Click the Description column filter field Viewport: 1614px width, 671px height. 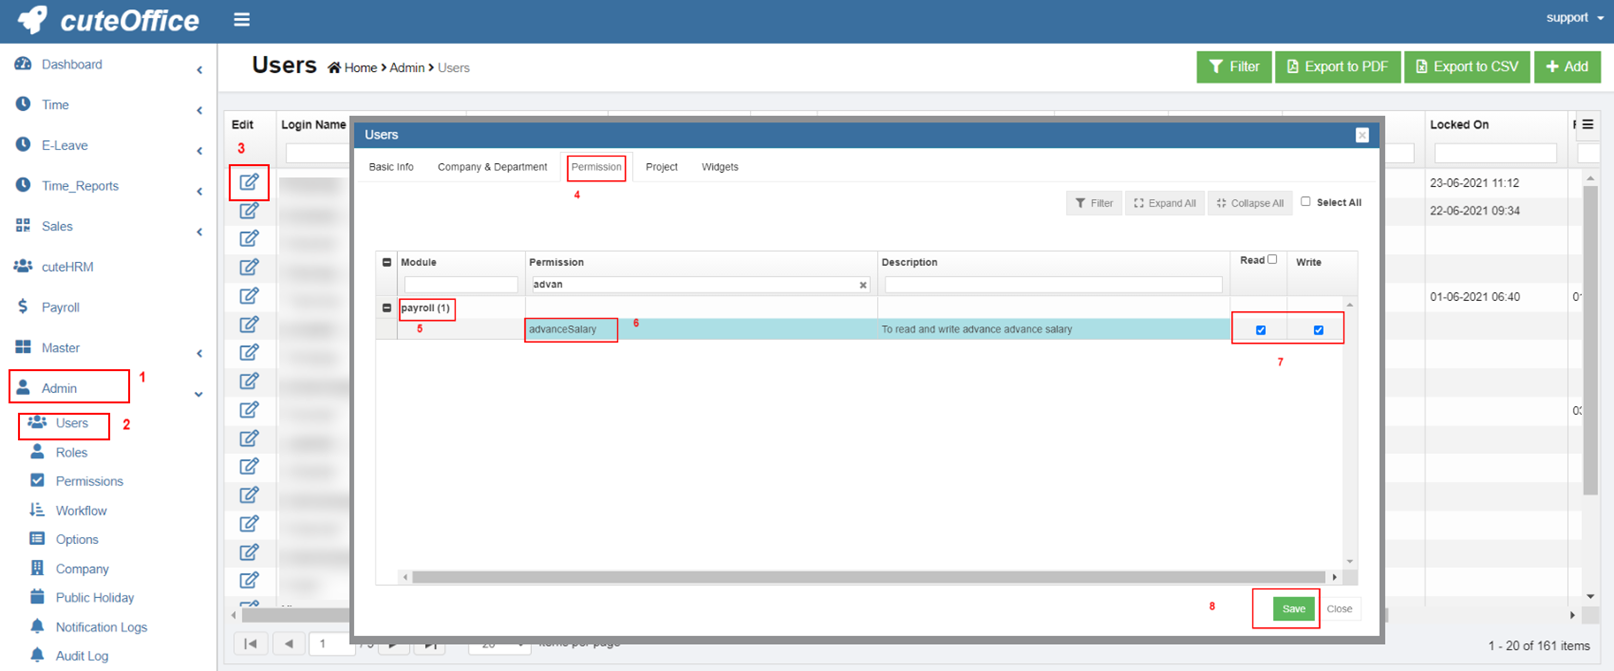click(1053, 285)
